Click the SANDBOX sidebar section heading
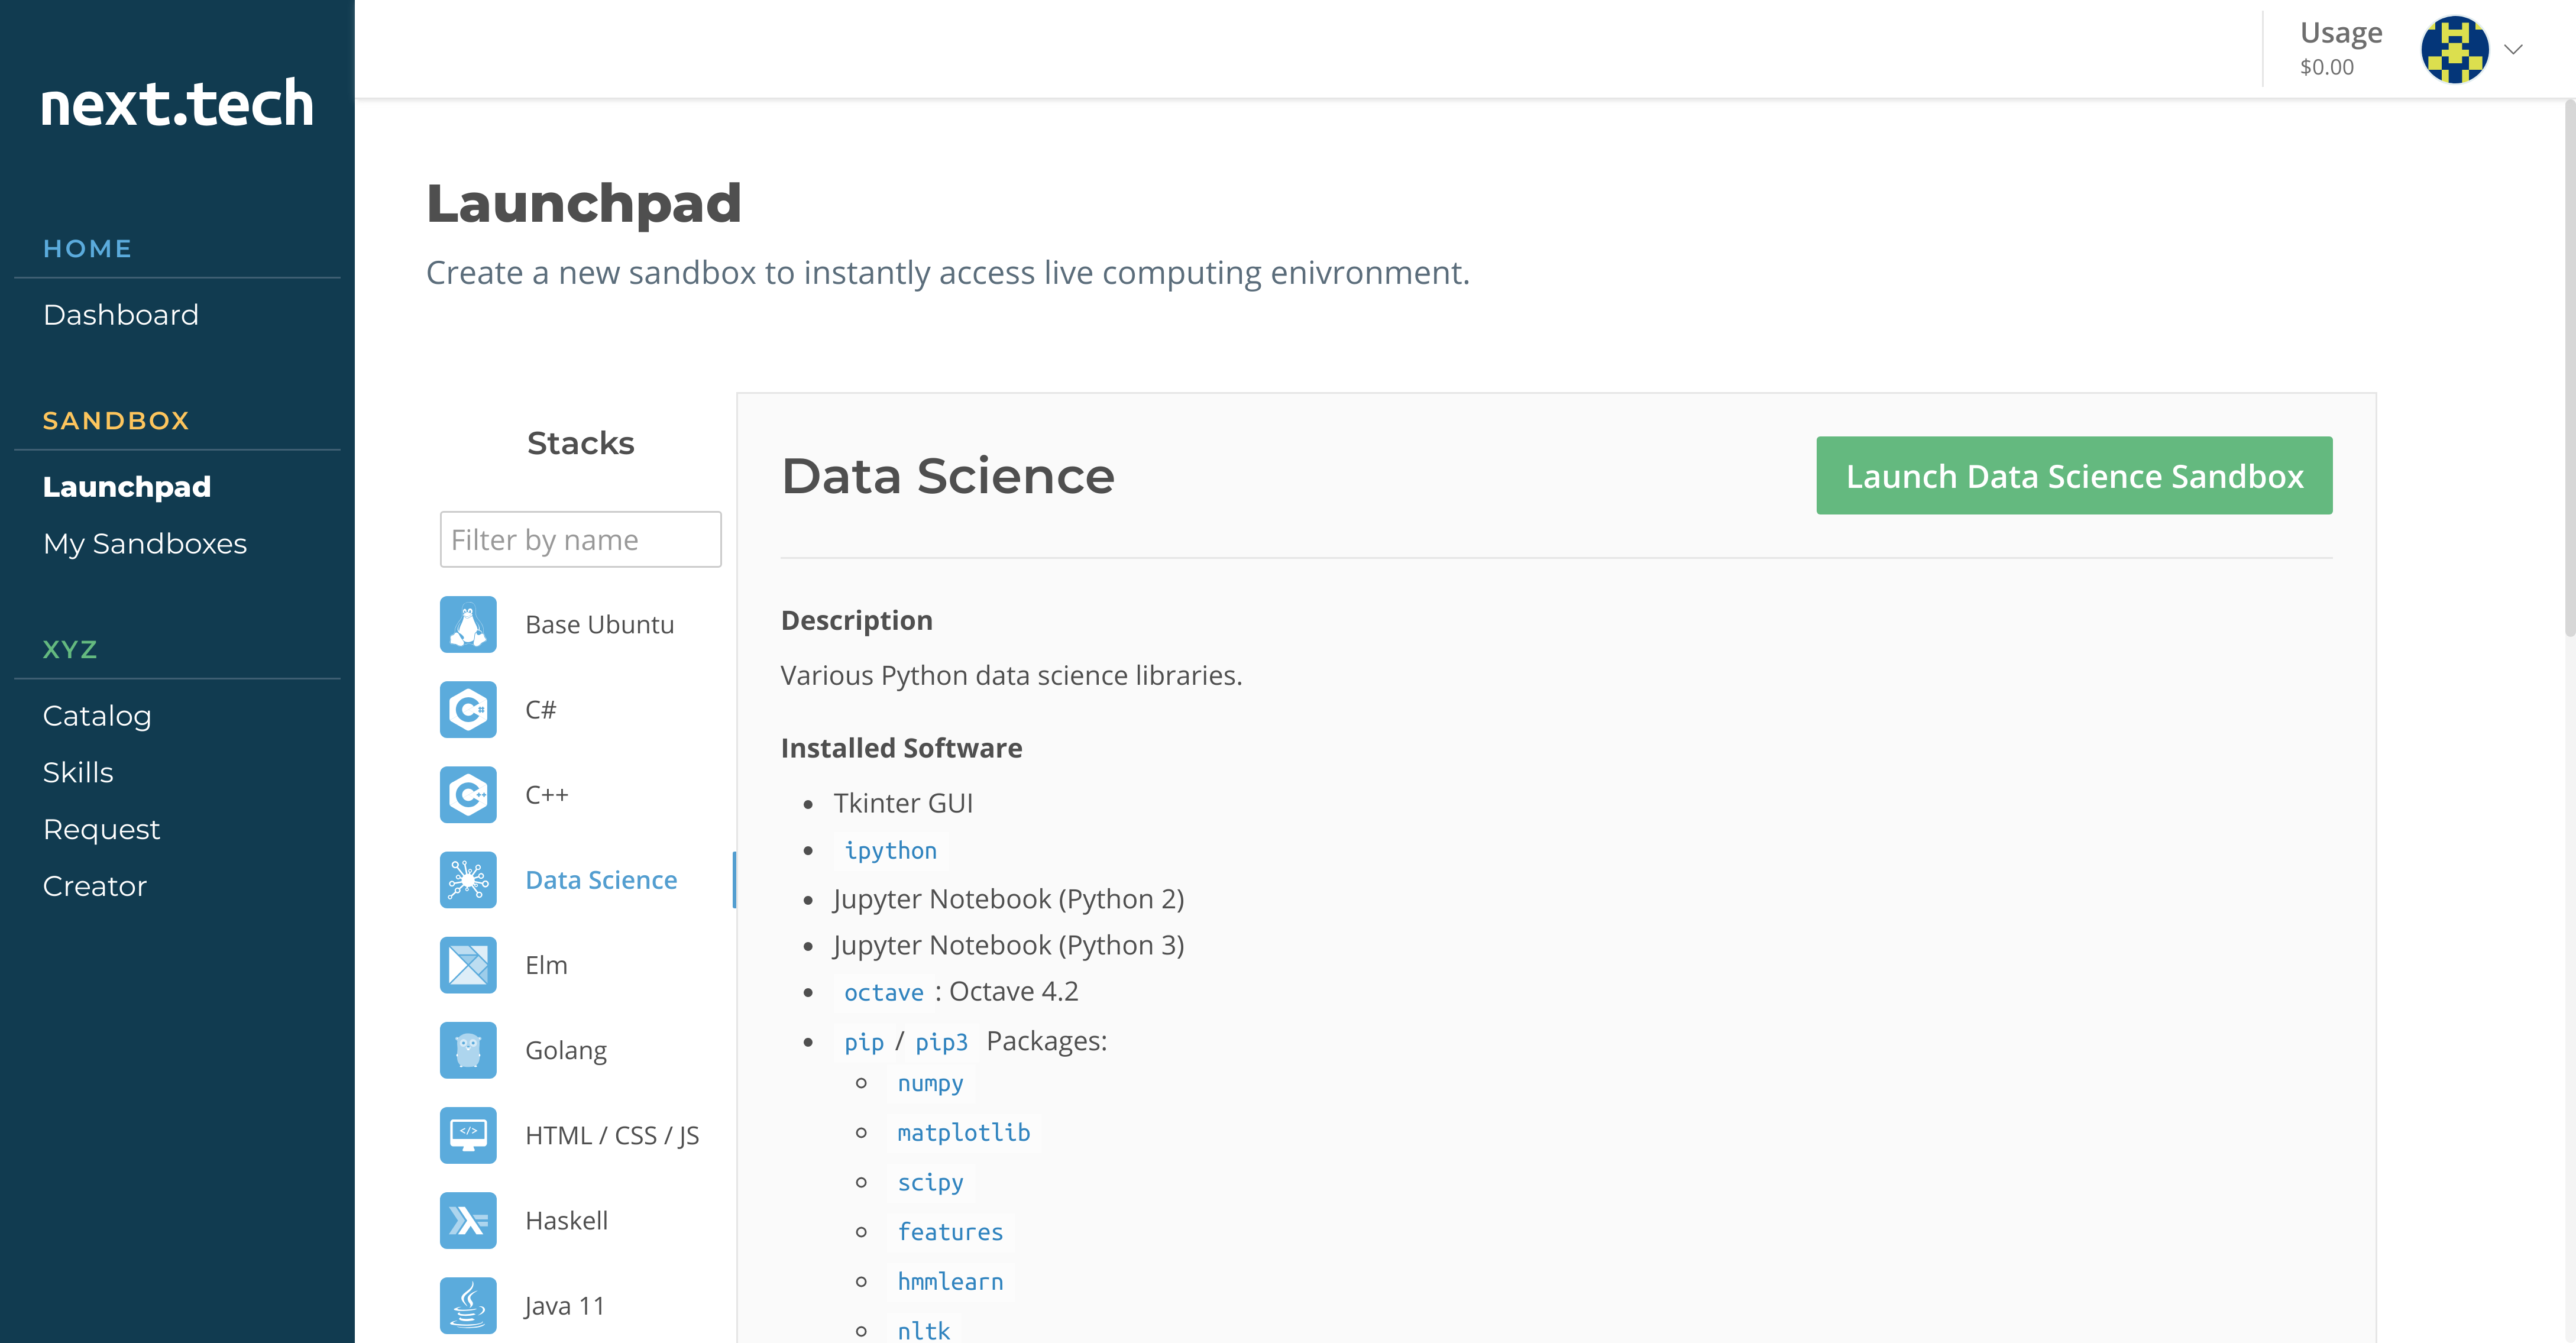Screen dimensions: 2576x1343 (116, 421)
